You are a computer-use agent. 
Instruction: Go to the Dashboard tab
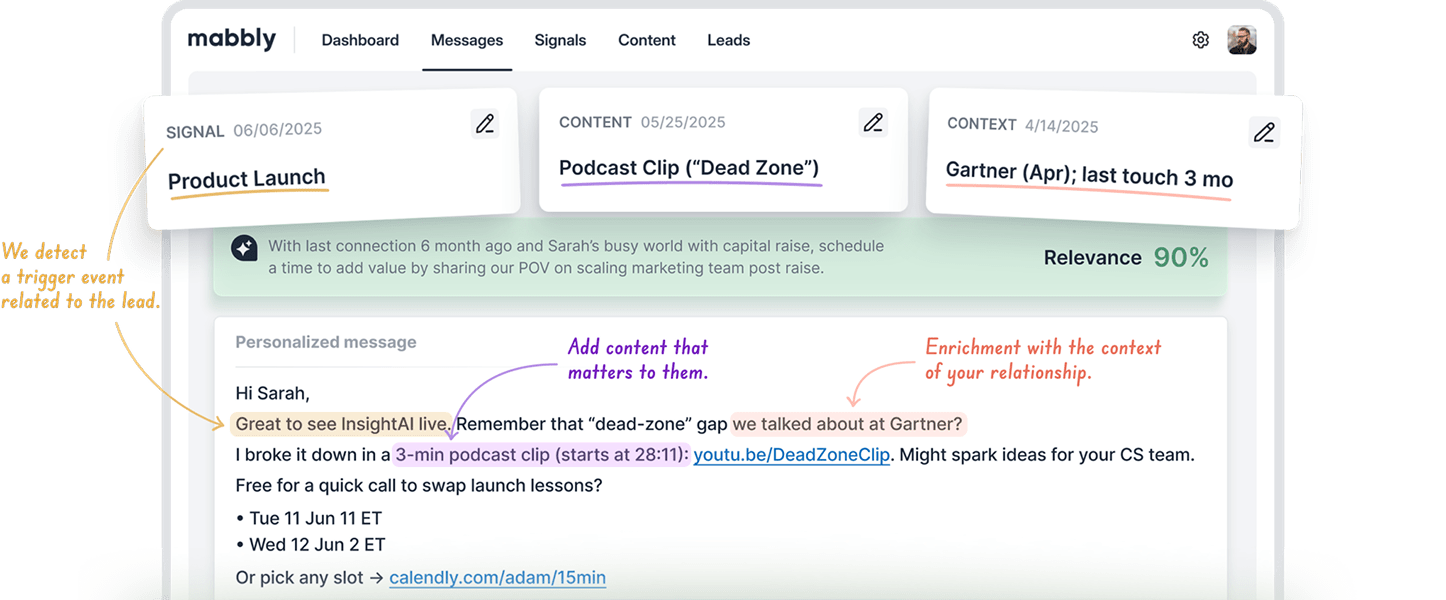tap(360, 41)
